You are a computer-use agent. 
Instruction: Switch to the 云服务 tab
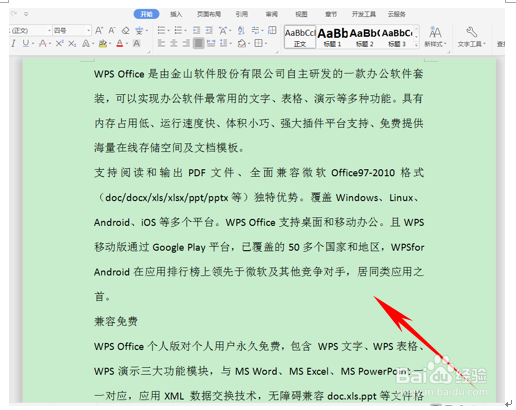tap(396, 14)
